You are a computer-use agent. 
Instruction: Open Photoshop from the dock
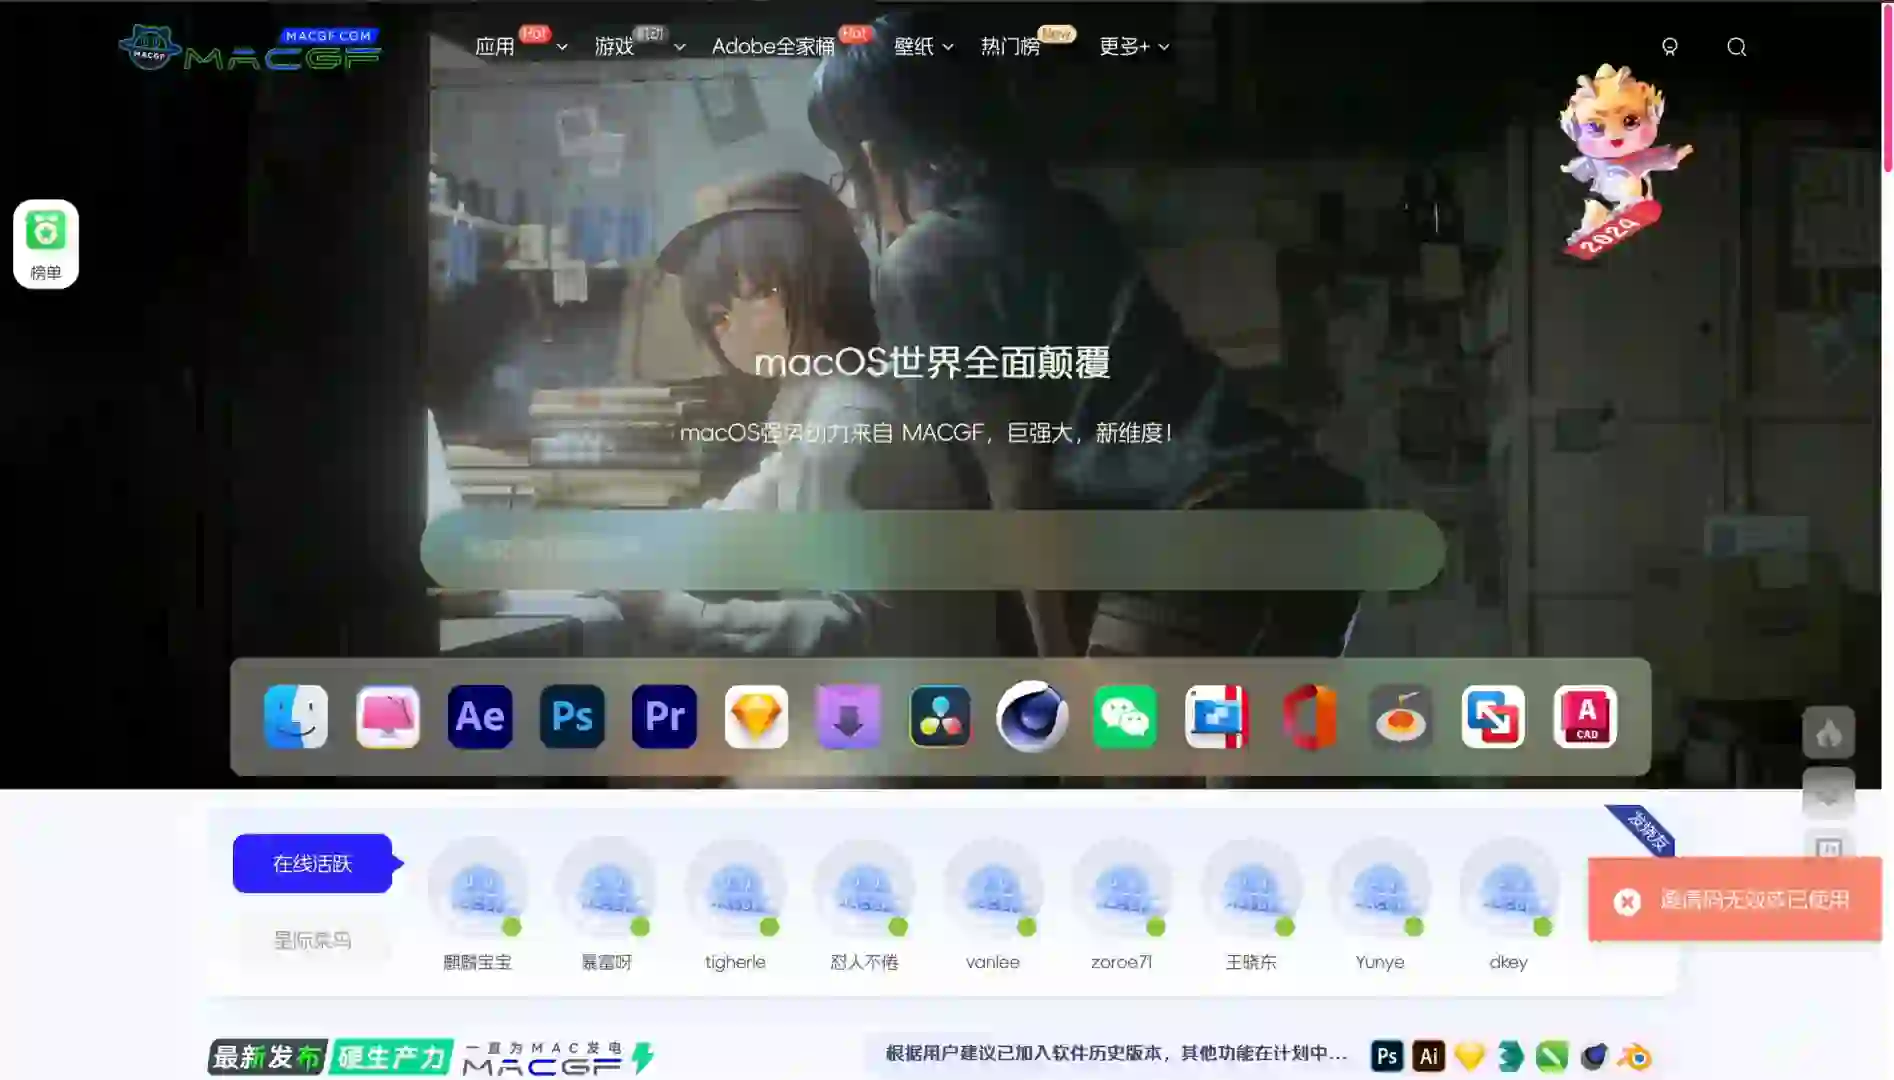(571, 716)
